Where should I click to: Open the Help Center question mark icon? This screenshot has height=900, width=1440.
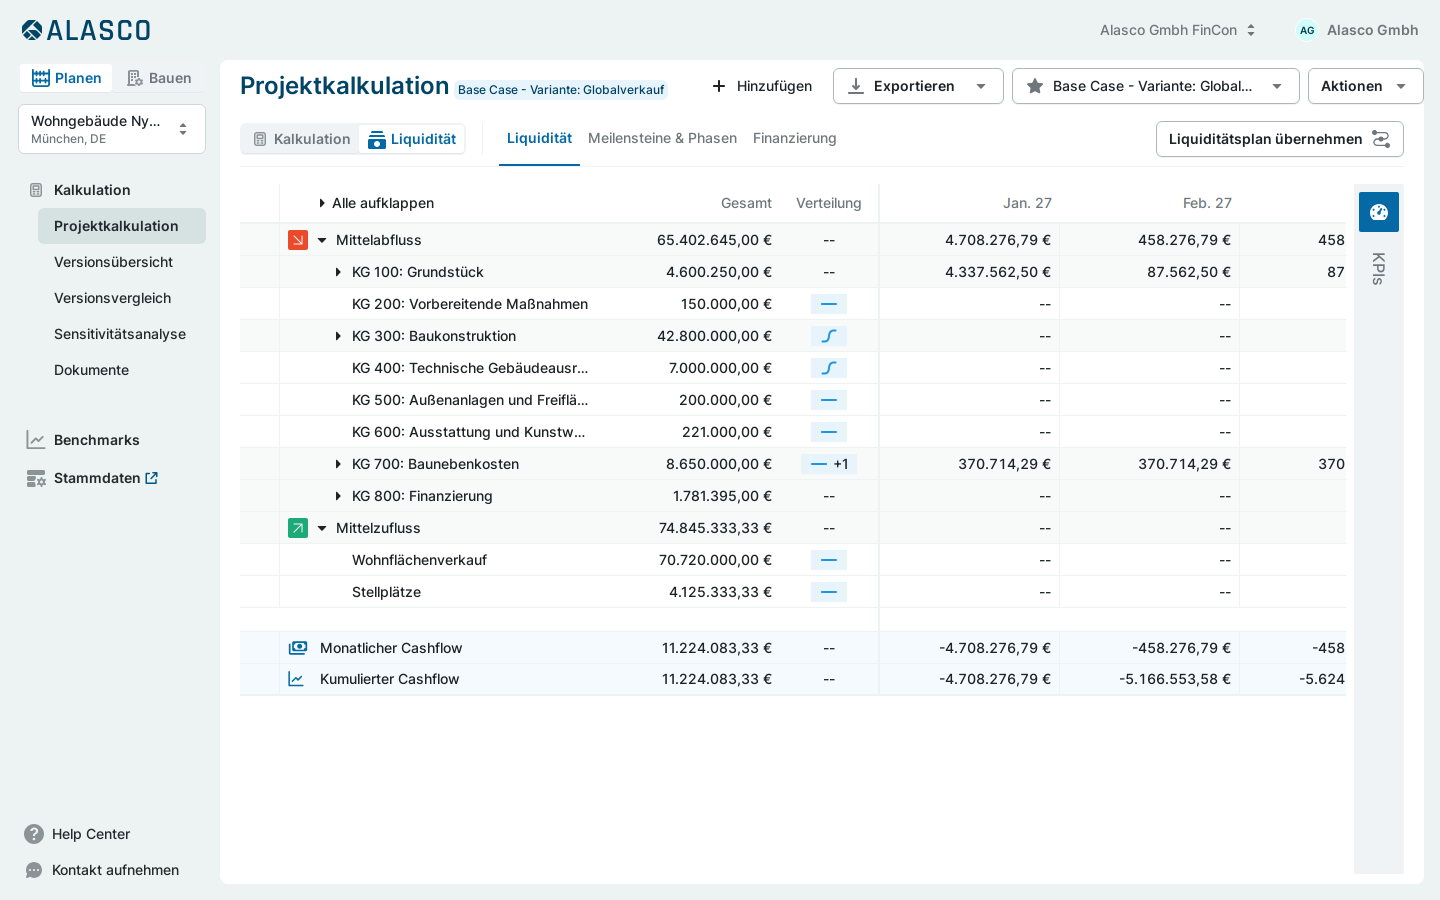pyautogui.click(x=34, y=834)
